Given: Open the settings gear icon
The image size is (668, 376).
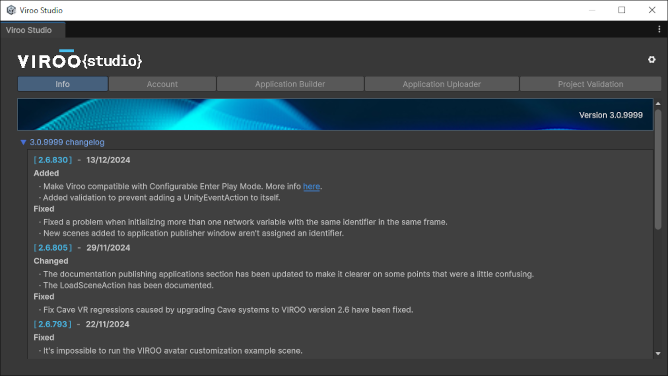Looking at the screenshot, I should click(x=651, y=60).
